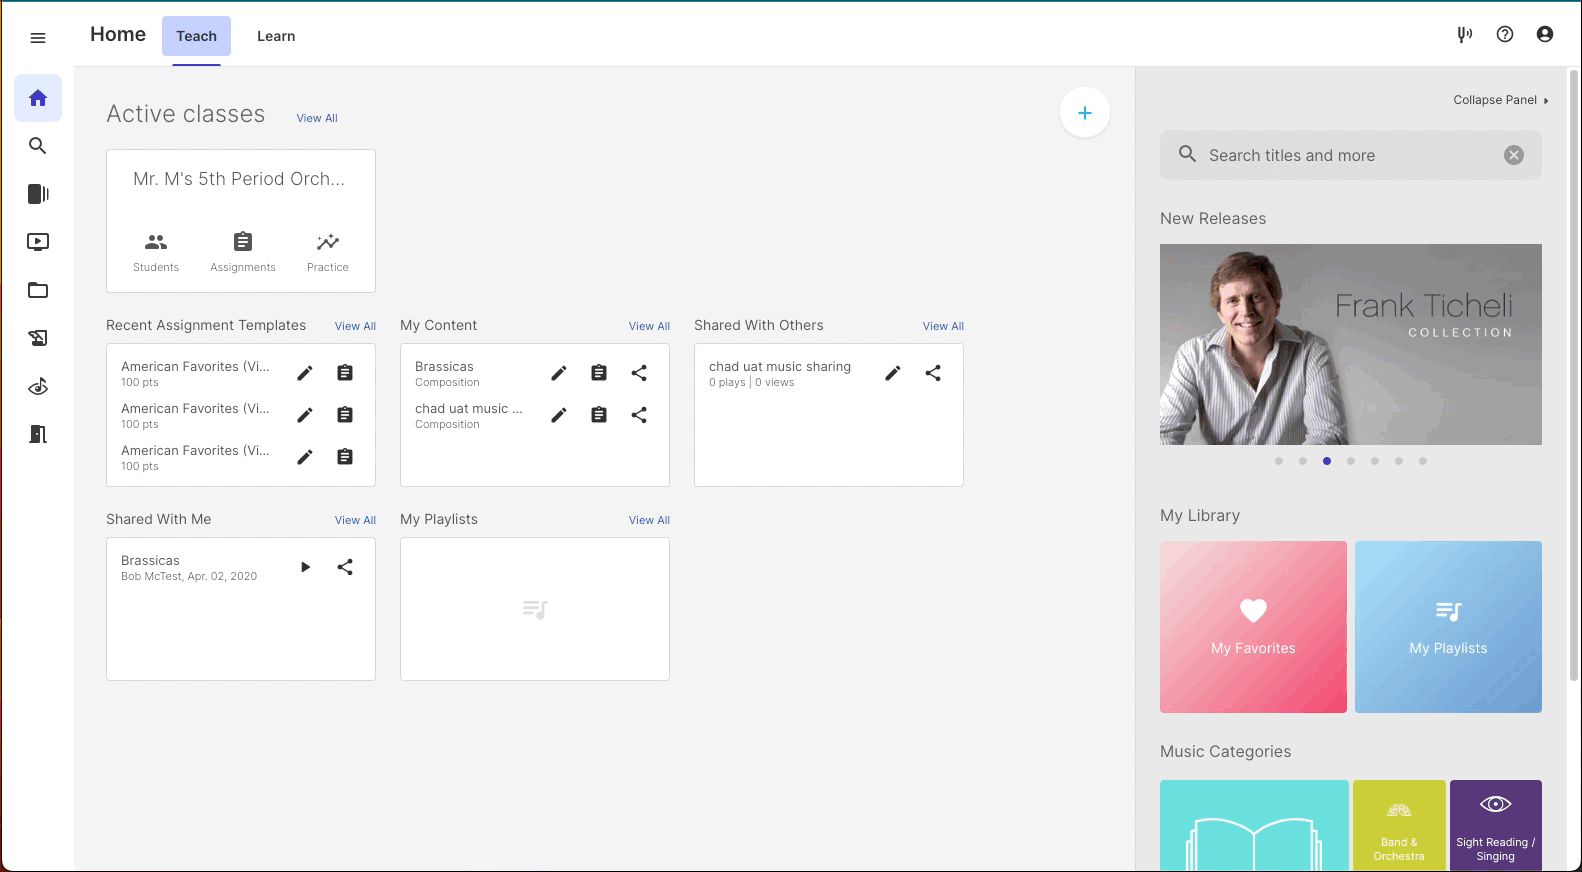Select fifth New Releases carousel dot
1582x872 pixels.
(1375, 461)
